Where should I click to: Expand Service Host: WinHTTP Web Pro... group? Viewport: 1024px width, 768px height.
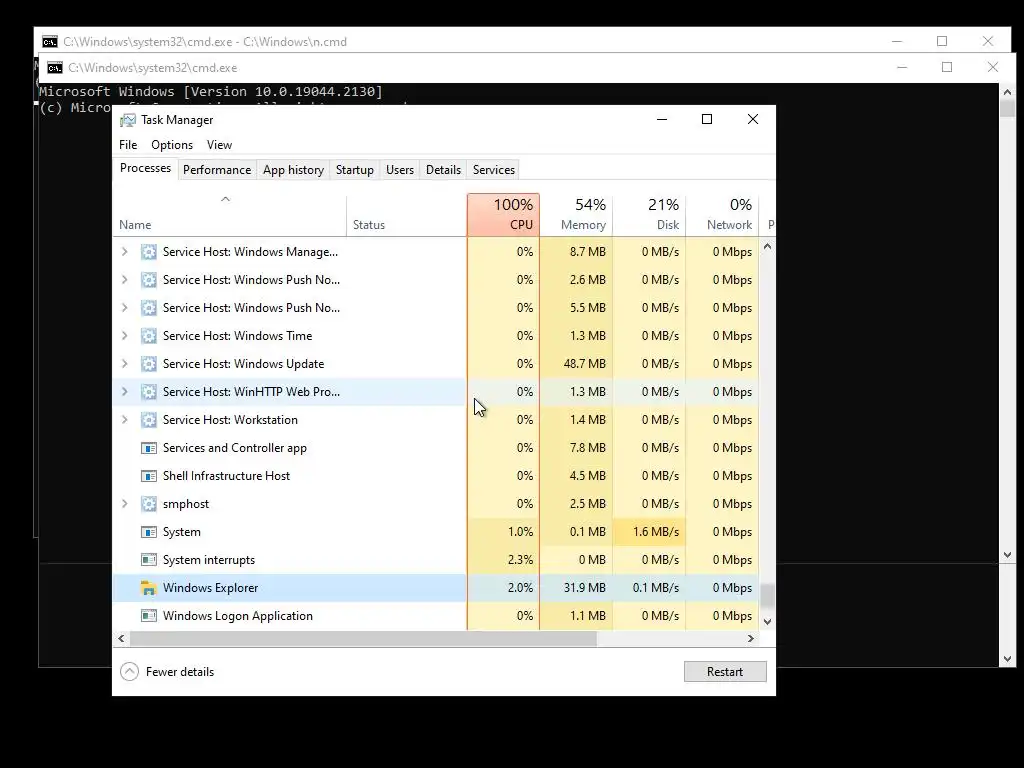point(125,392)
